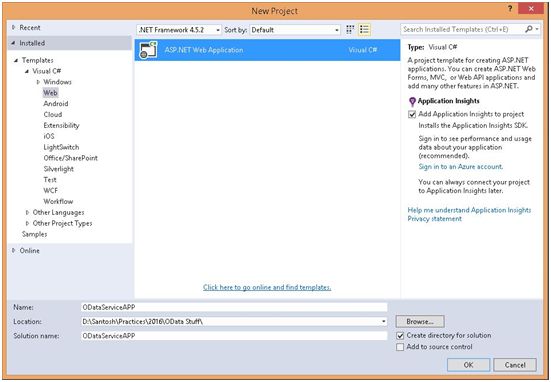Select the Samples tree item
The width and height of the screenshot is (551, 382).
tap(34, 234)
